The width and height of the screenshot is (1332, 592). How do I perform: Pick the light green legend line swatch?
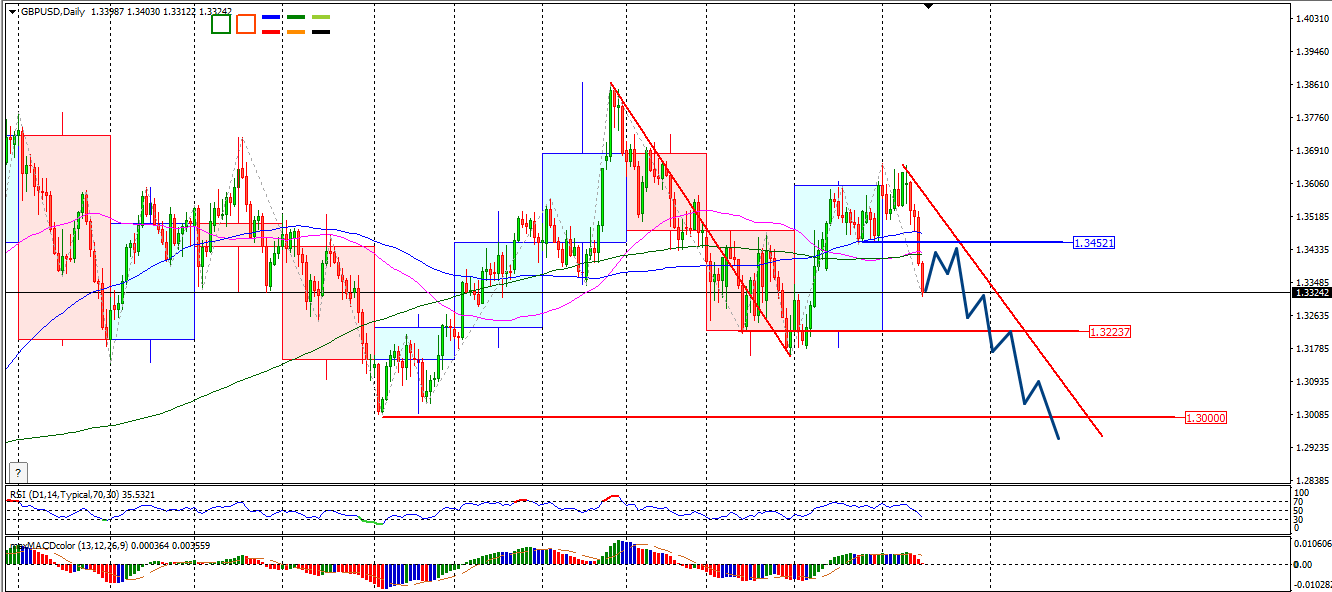click(x=320, y=18)
